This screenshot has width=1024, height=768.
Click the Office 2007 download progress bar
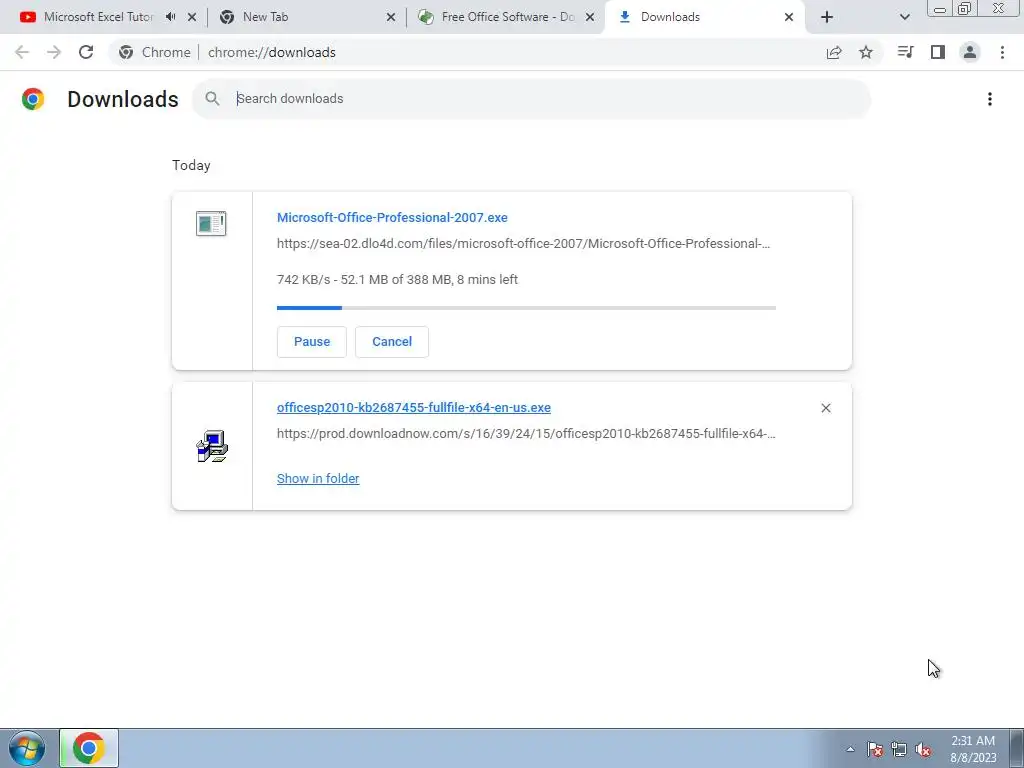[526, 308]
